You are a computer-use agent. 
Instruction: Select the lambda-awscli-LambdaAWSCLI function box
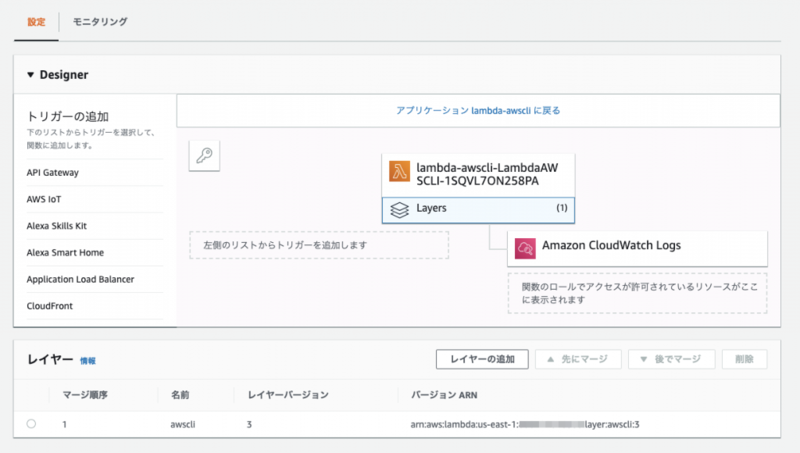(478, 175)
